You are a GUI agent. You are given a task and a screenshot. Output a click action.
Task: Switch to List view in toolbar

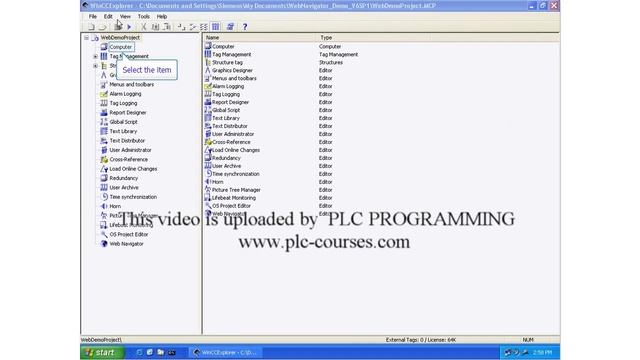point(204,27)
